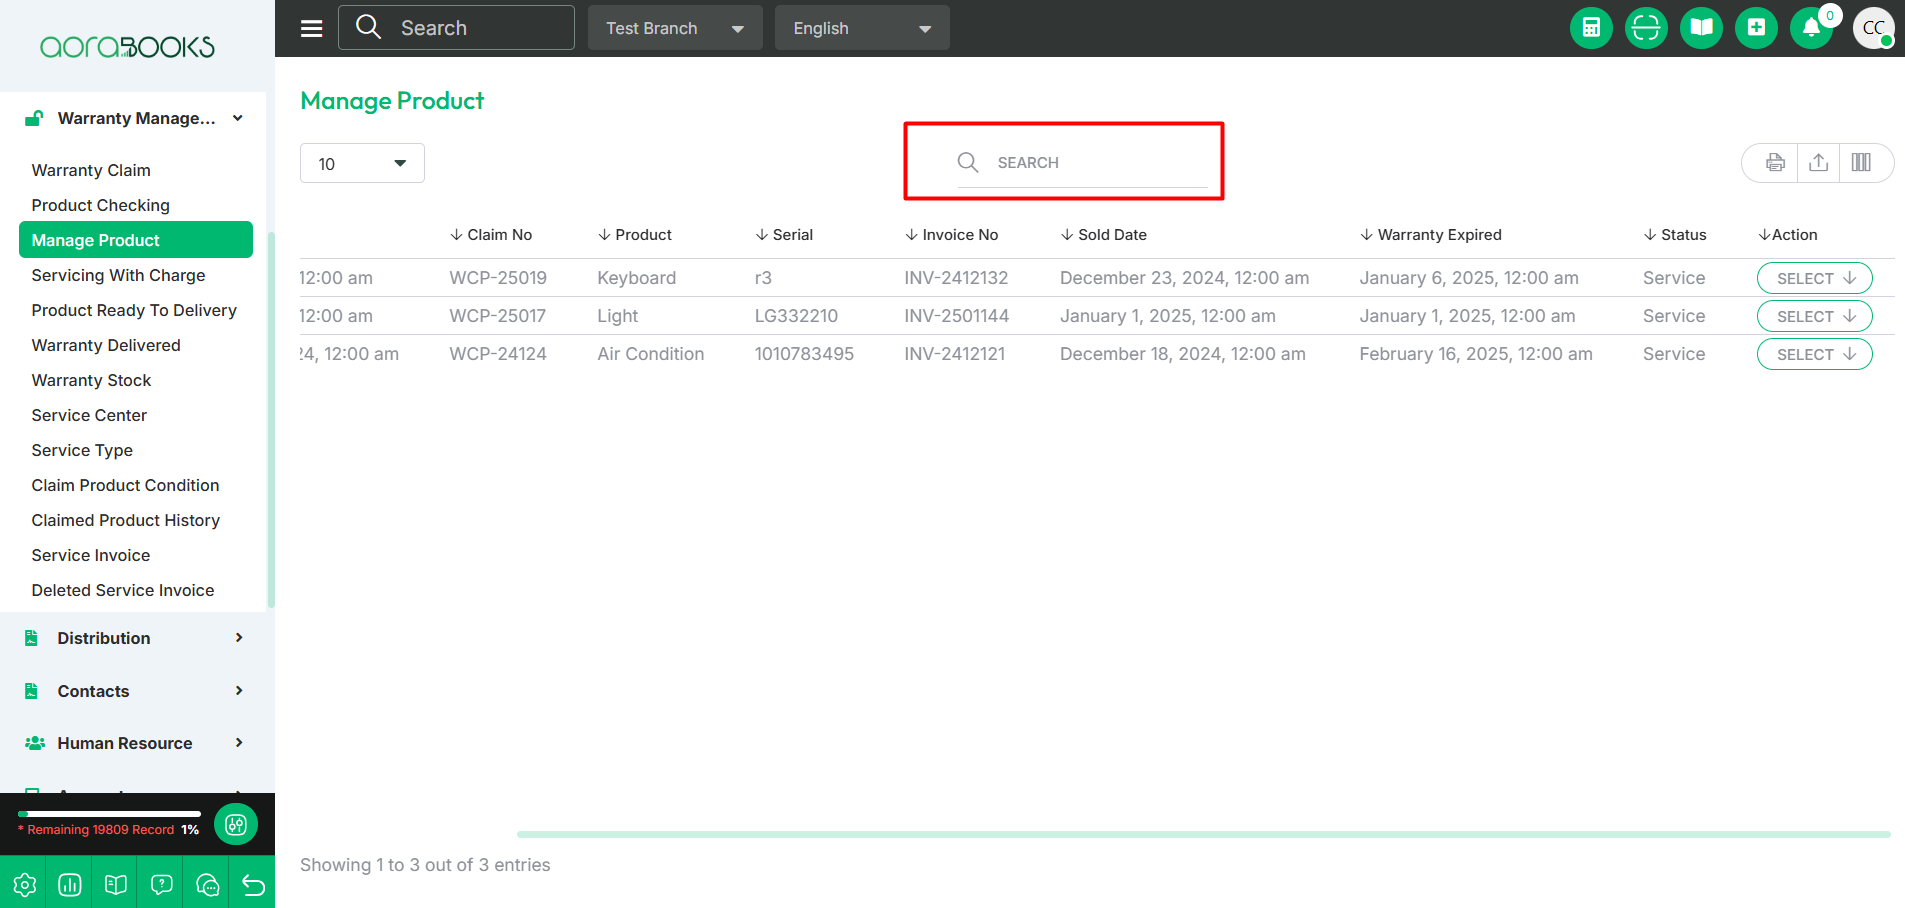Click invoice INV-2412132 cell
The height and width of the screenshot is (908, 1905).
click(956, 278)
